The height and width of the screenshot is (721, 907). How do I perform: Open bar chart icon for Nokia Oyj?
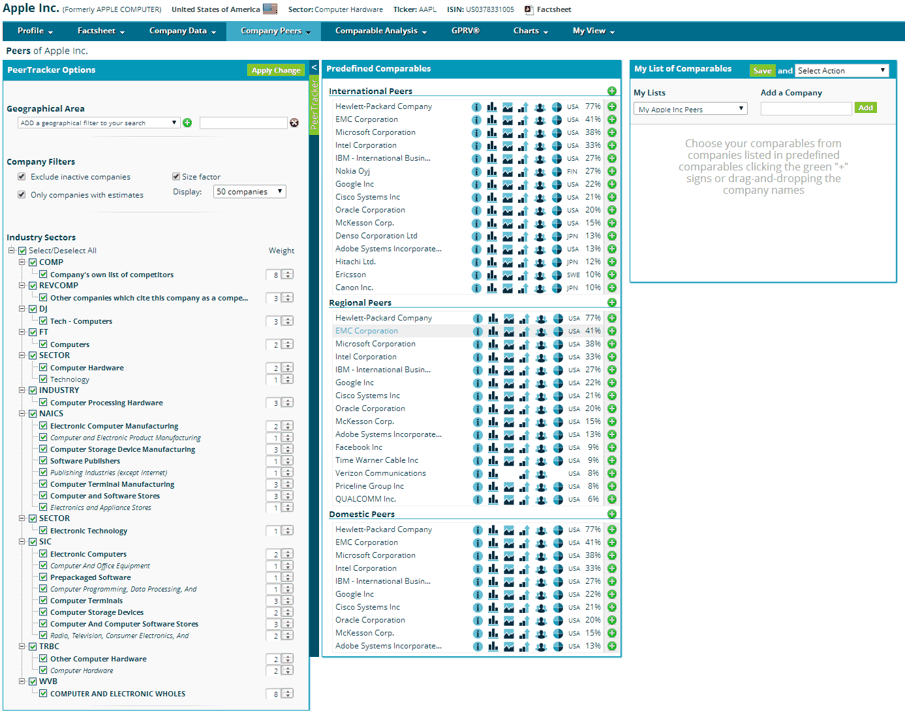(492, 171)
